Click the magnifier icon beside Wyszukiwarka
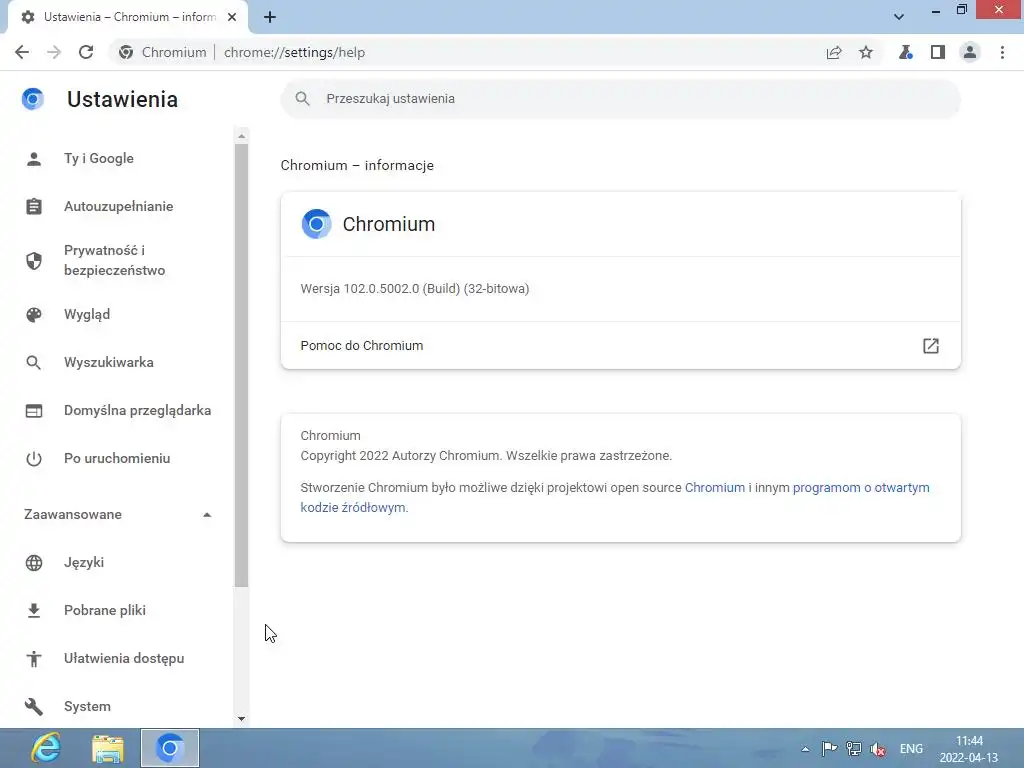Image resolution: width=1024 pixels, height=768 pixels. 33,362
